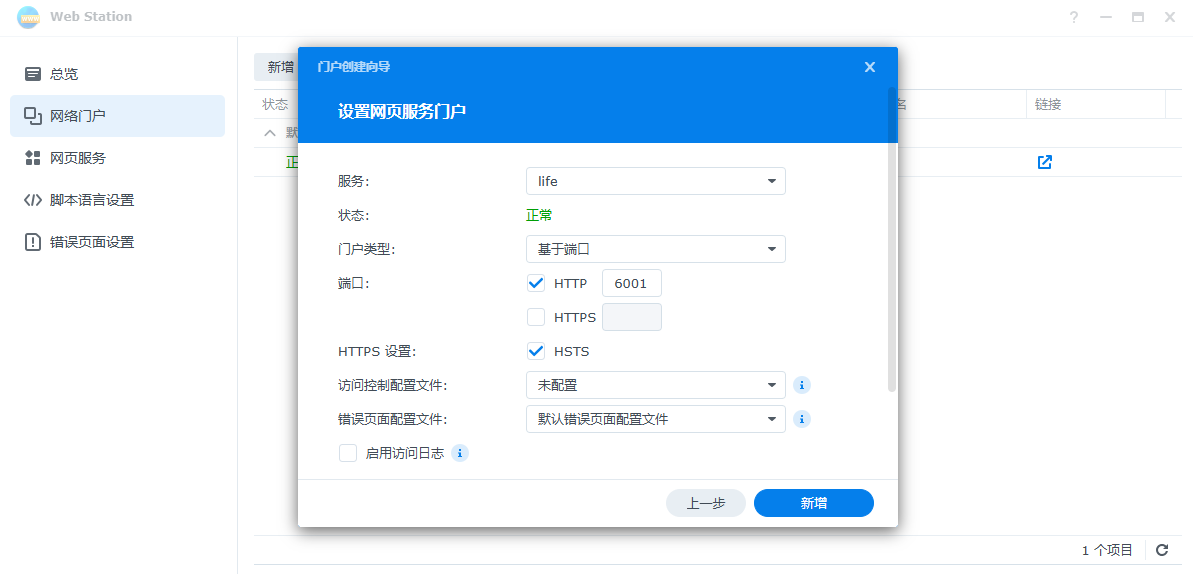
Task: Uncheck the HTTP port checkbox
Action: [x=536, y=283]
